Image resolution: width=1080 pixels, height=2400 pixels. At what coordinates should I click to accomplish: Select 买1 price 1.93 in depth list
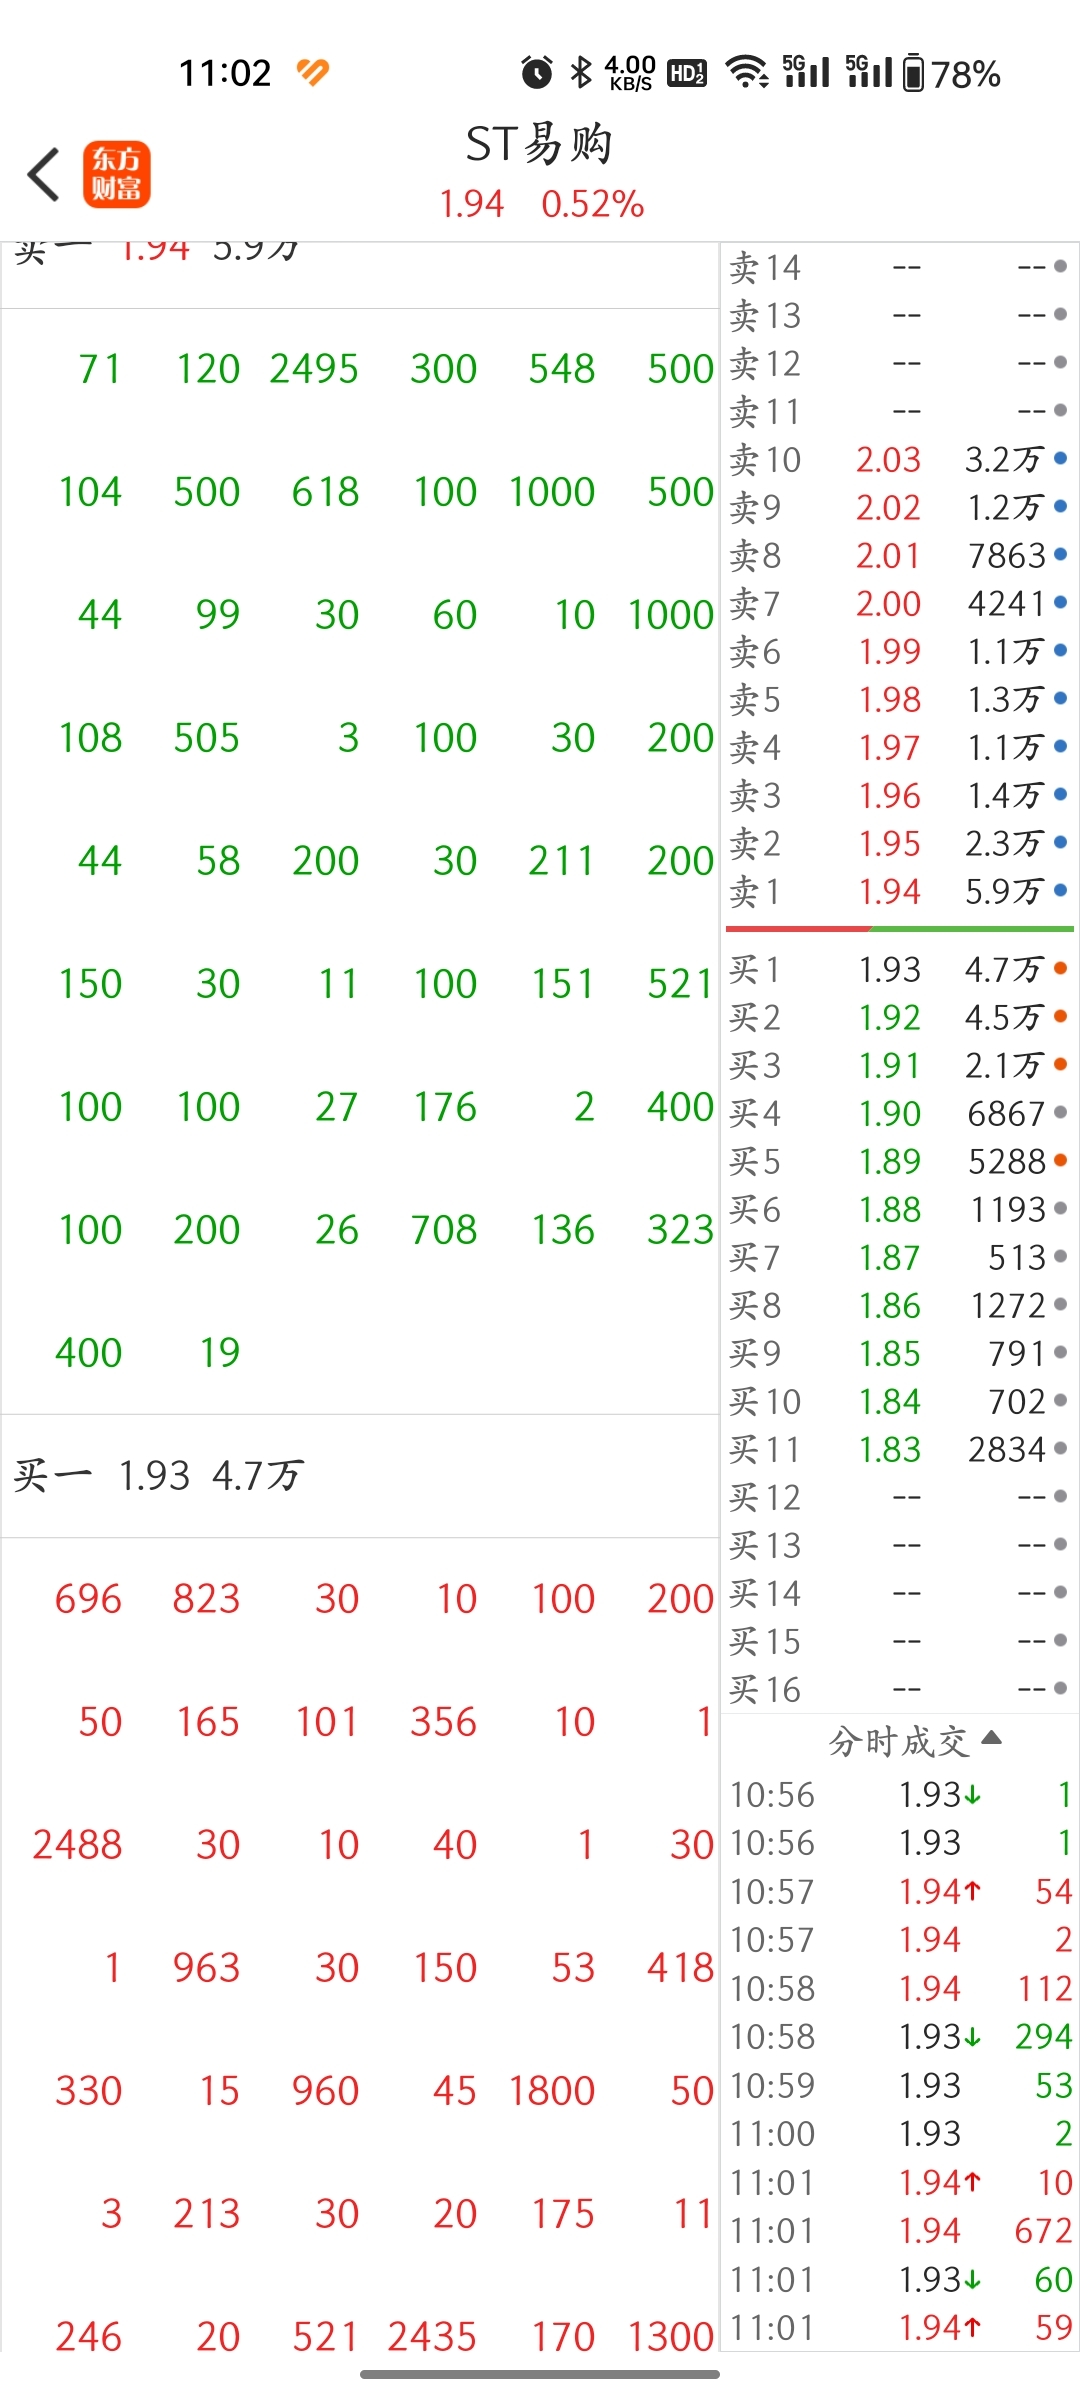tap(889, 969)
